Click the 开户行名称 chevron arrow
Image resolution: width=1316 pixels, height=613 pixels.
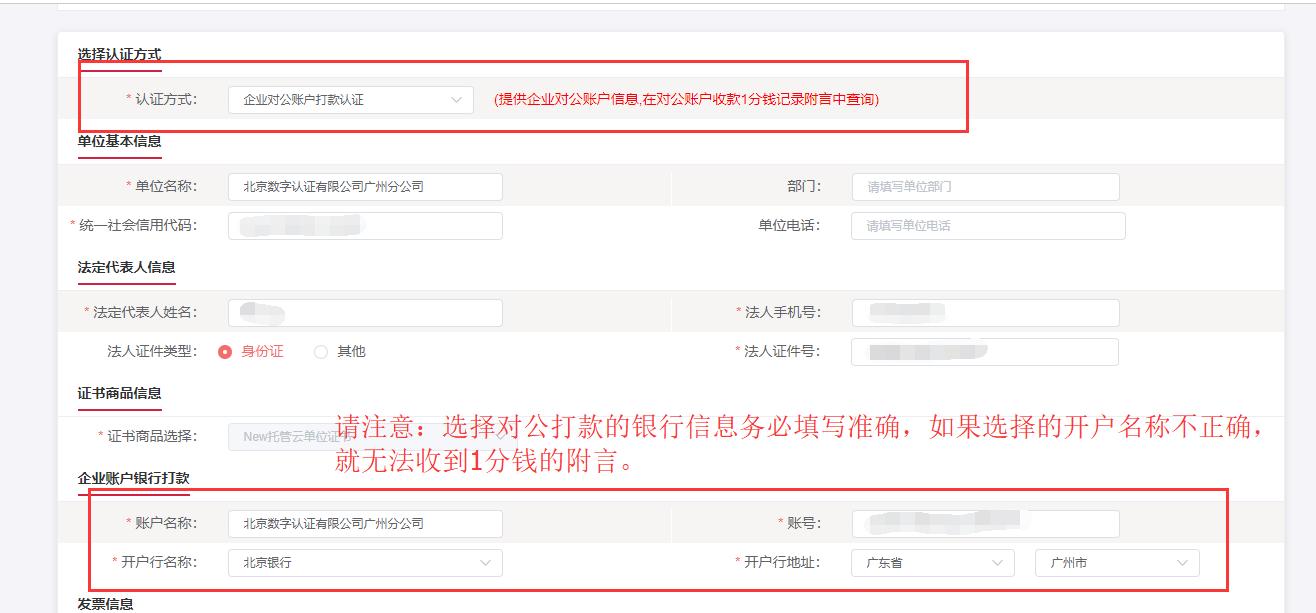(485, 563)
